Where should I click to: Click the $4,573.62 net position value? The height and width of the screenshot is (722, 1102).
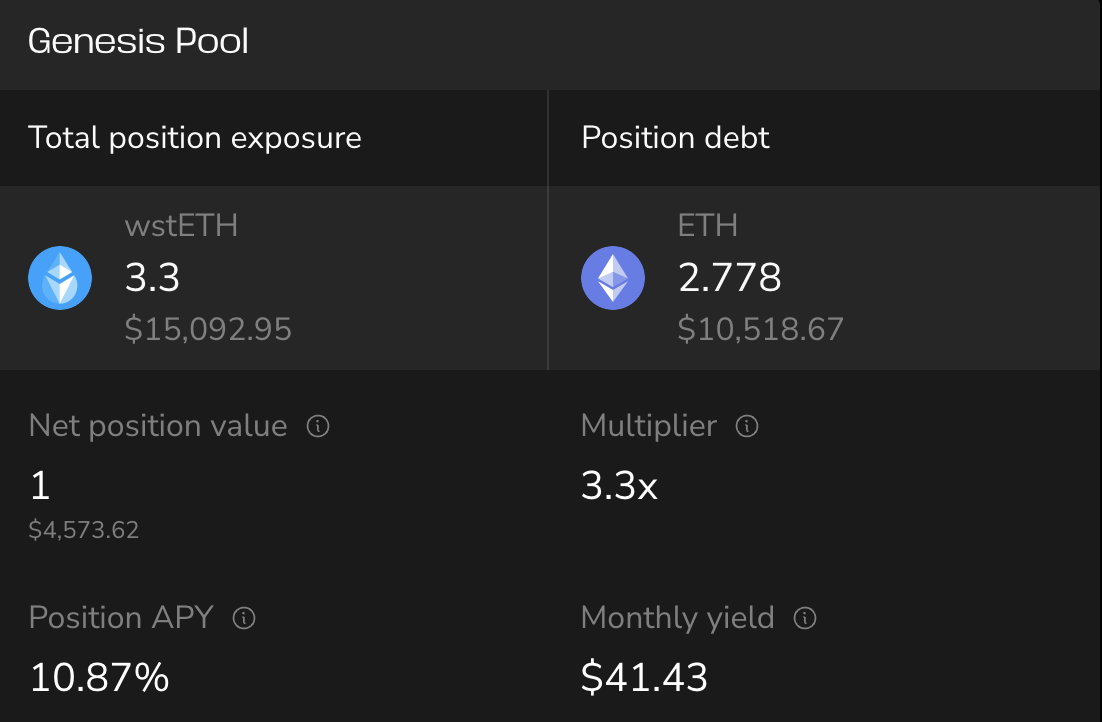[x=84, y=530]
